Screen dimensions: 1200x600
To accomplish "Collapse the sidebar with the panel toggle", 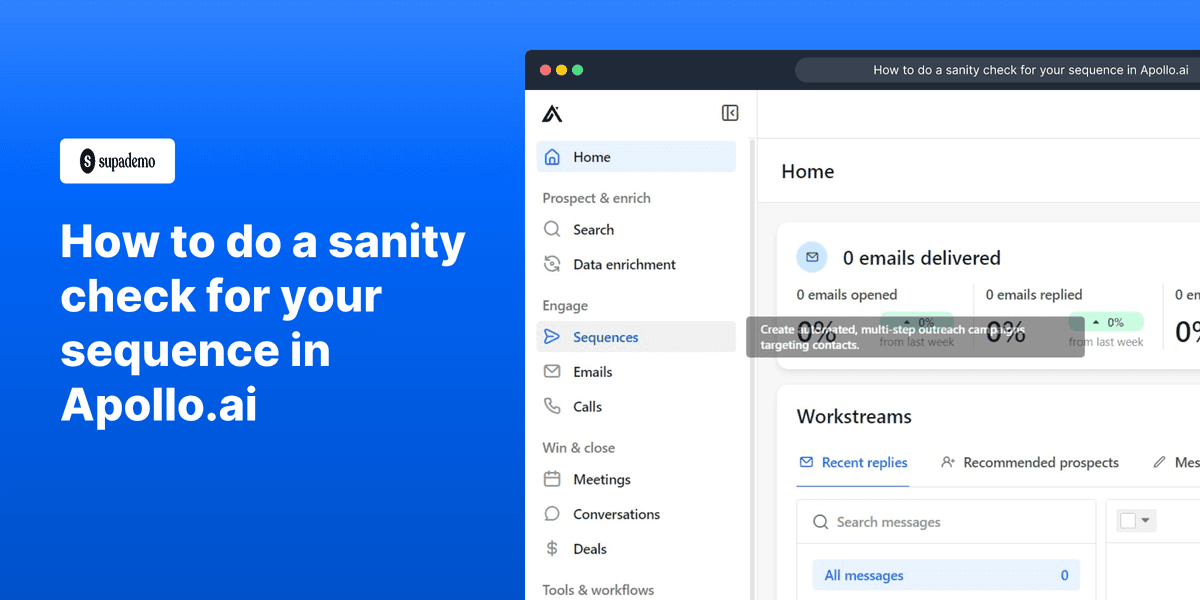I will click(730, 113).
